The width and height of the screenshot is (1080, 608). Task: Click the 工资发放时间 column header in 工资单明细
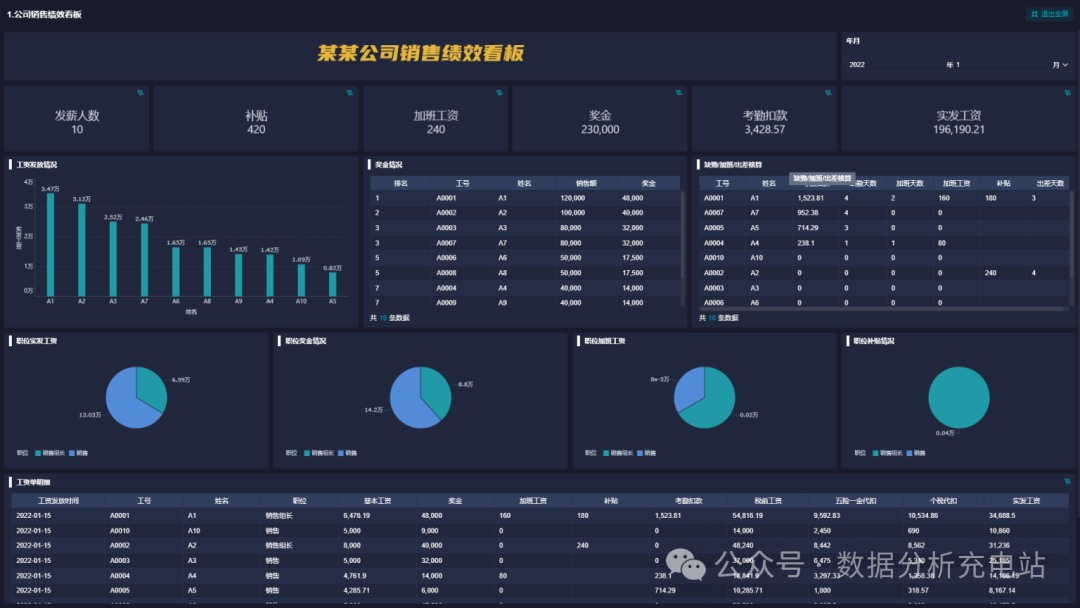tap(59, 501)
